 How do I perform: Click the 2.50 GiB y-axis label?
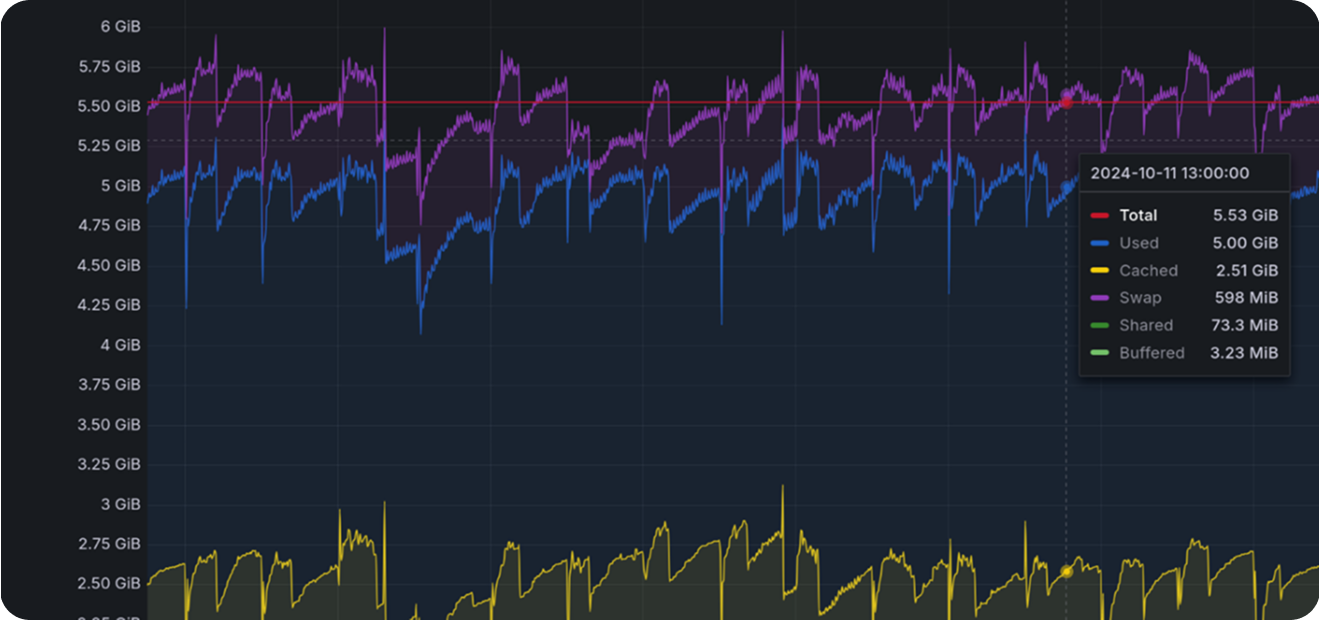(109, 583)
